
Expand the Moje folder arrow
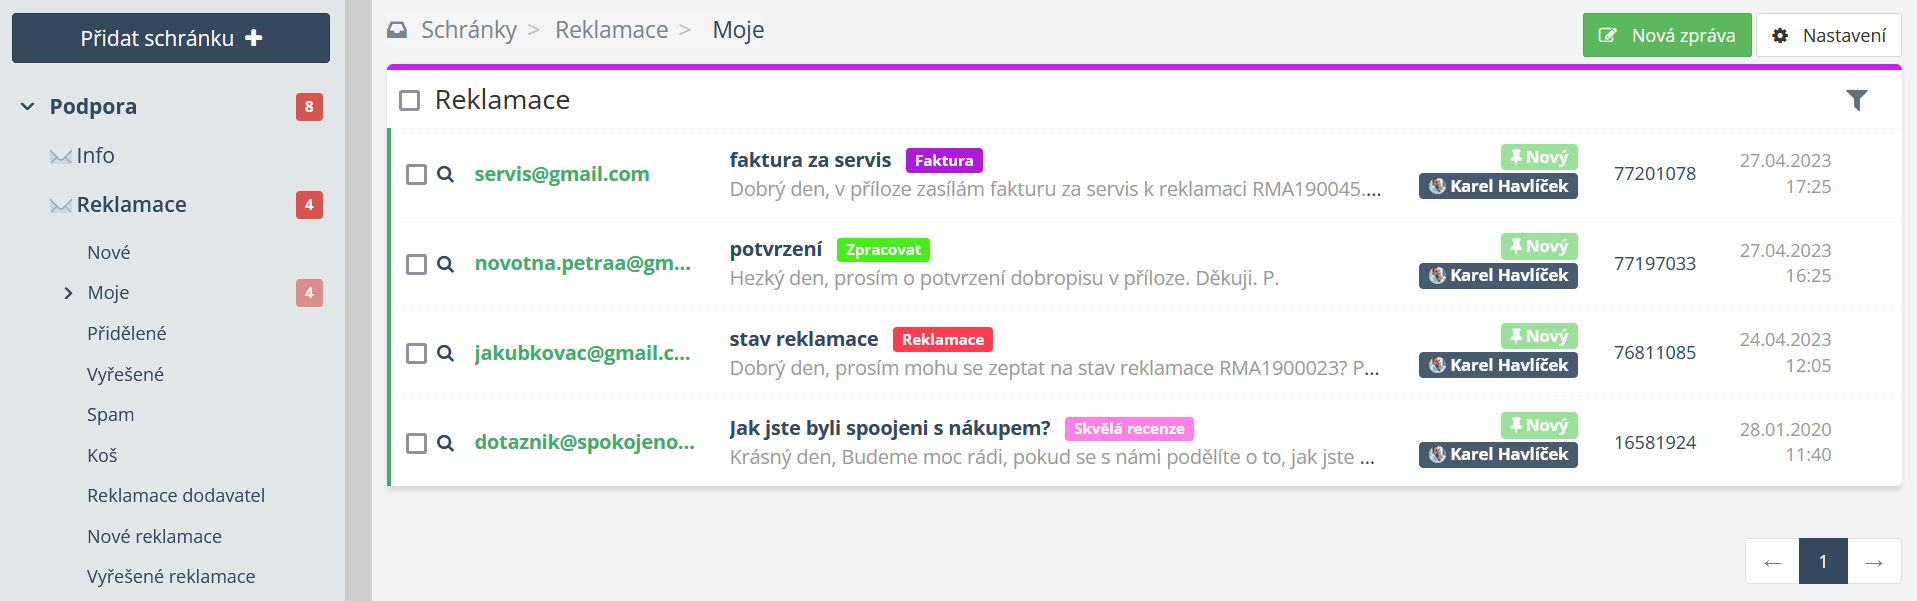68,293
